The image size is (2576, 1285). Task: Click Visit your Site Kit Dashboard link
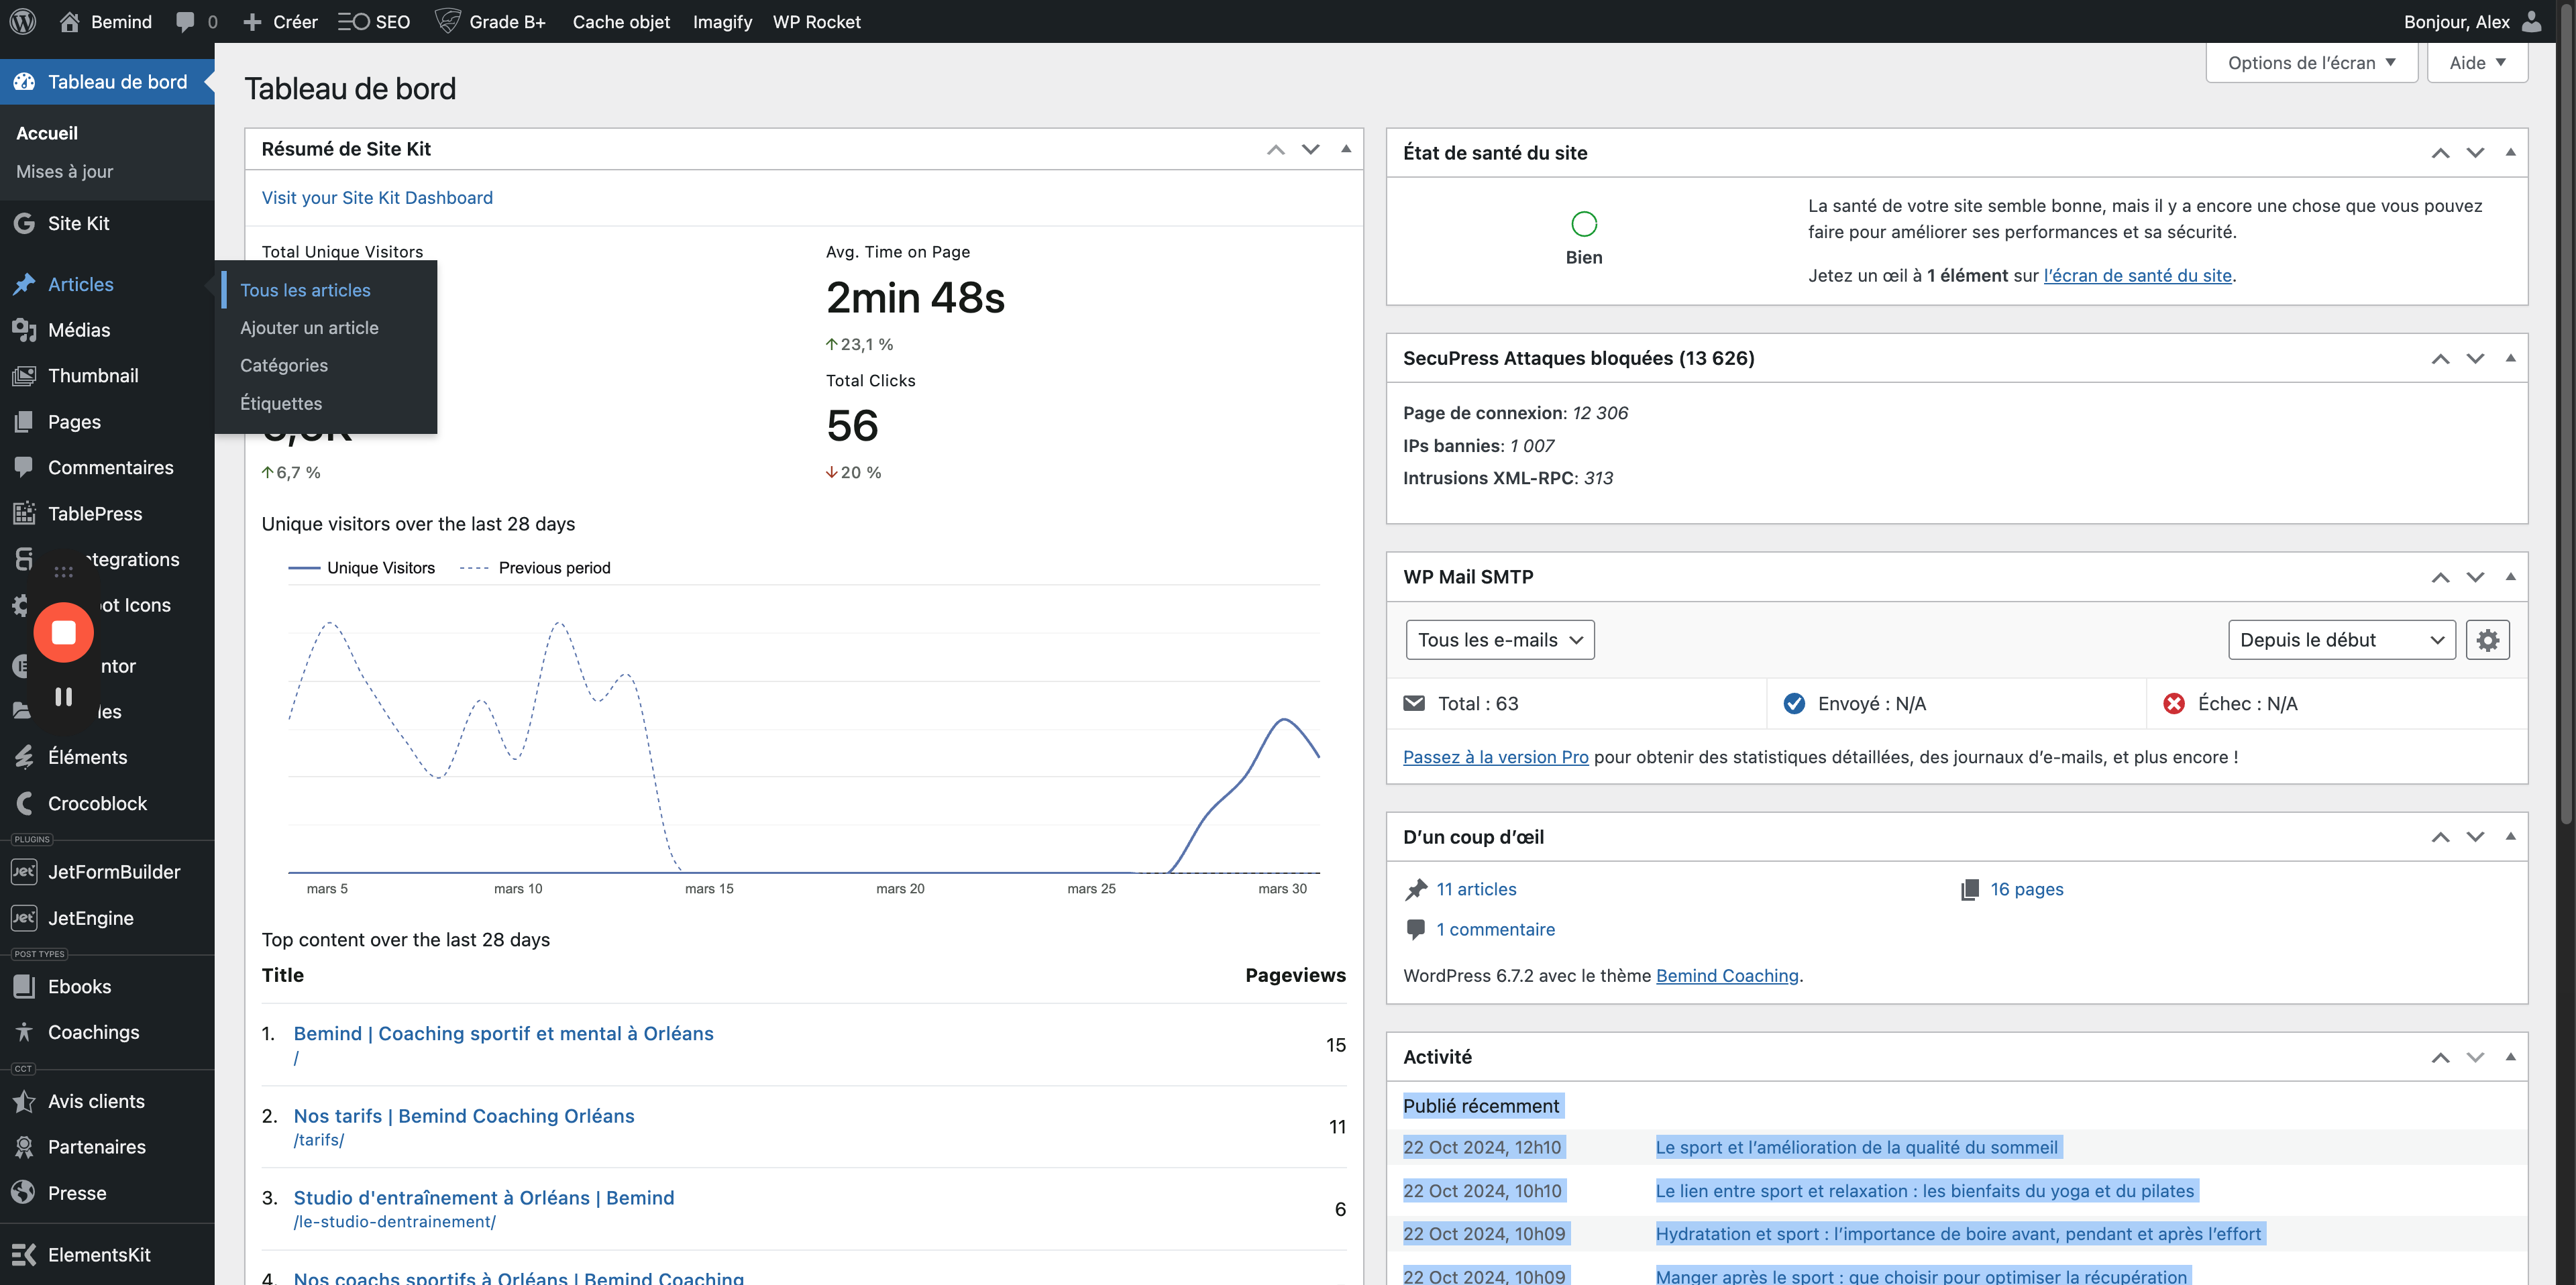tap(377, 197)
